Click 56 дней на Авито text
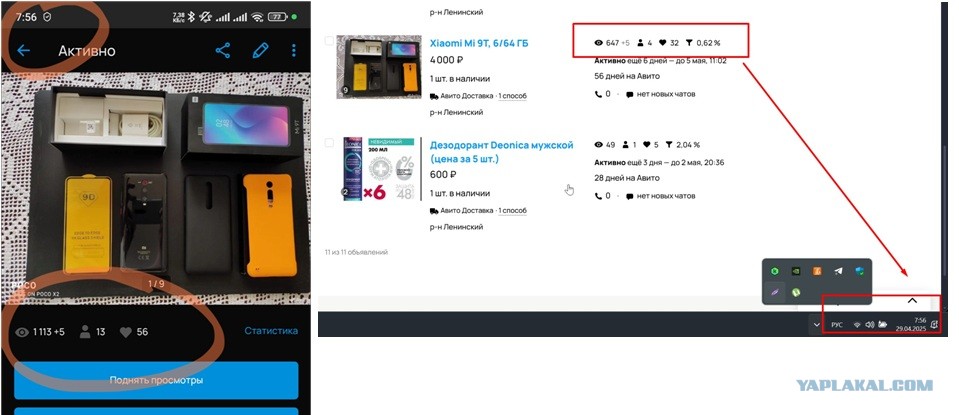The height and width of the screenshot is (415, 959). (x=627, y=76)
